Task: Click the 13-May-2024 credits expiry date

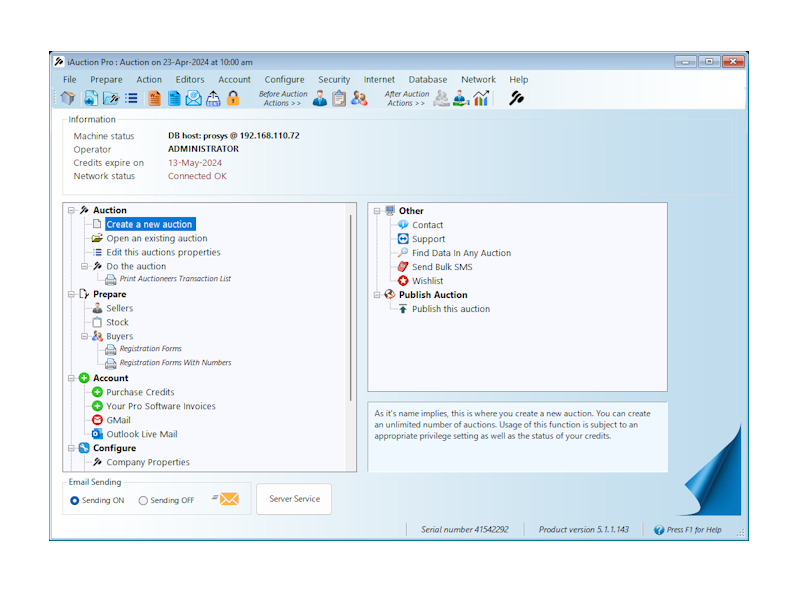Action: (x=195, y=163)
